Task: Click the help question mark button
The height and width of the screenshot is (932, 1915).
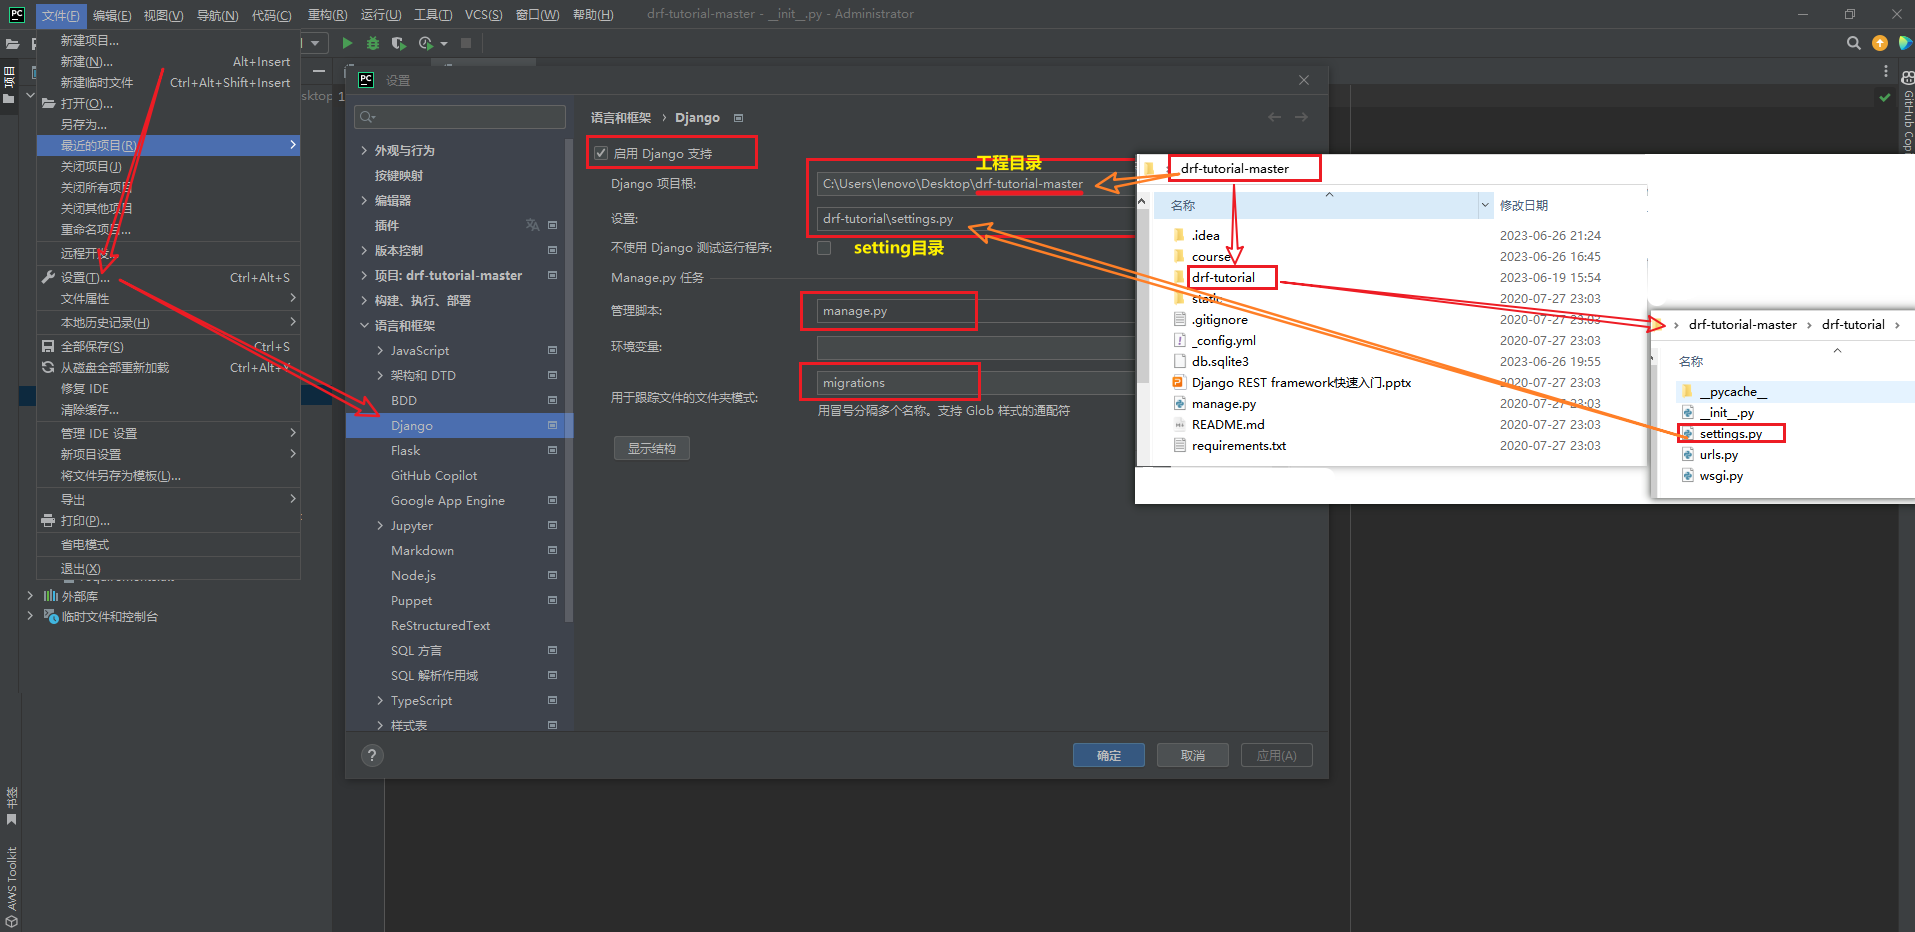Action: 372,756
